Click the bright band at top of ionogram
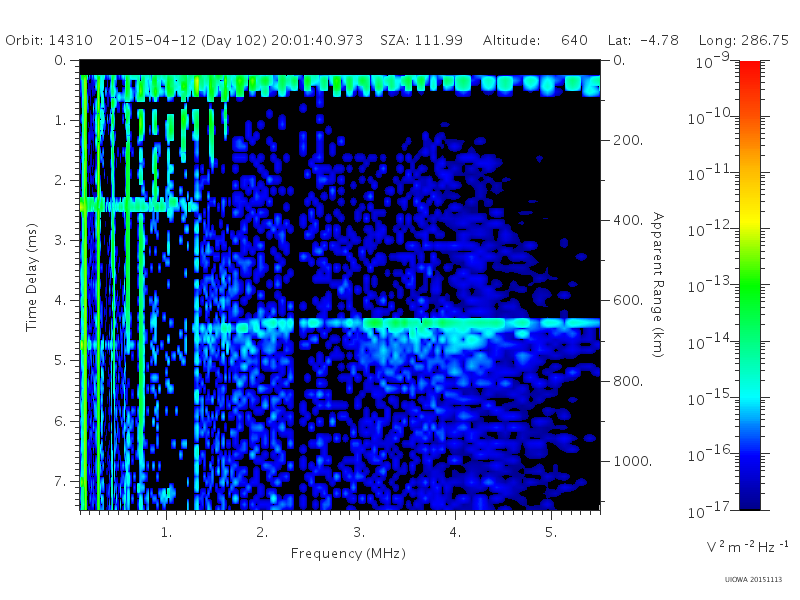 coord(340,86)
